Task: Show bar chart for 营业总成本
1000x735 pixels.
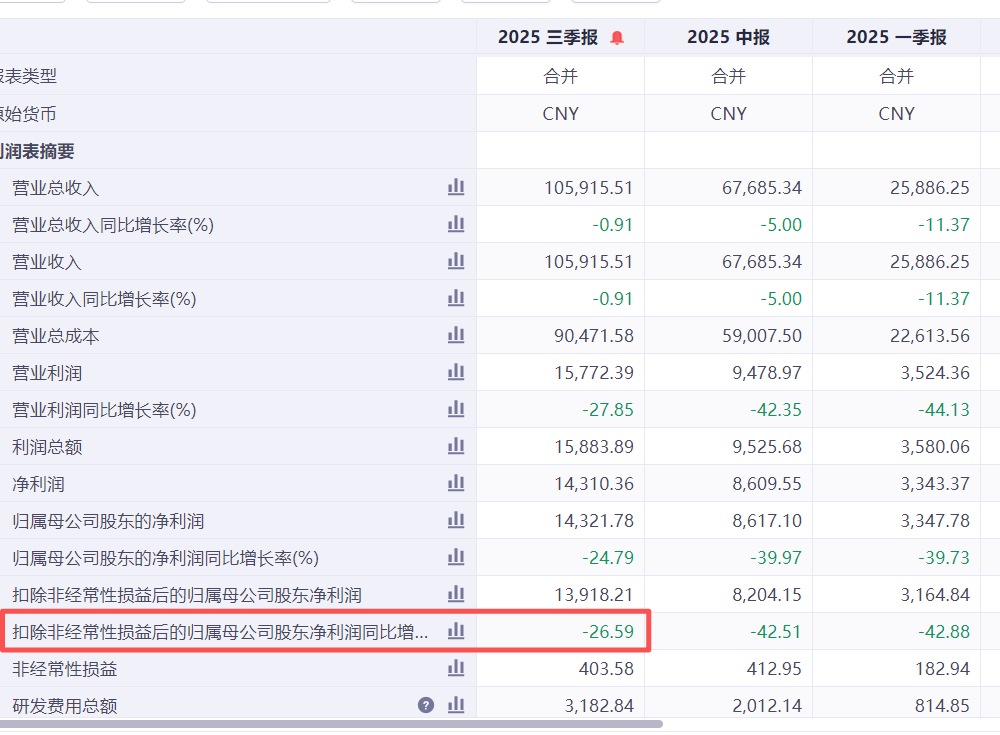Action: pyautogui.click(x=456, y=335)
